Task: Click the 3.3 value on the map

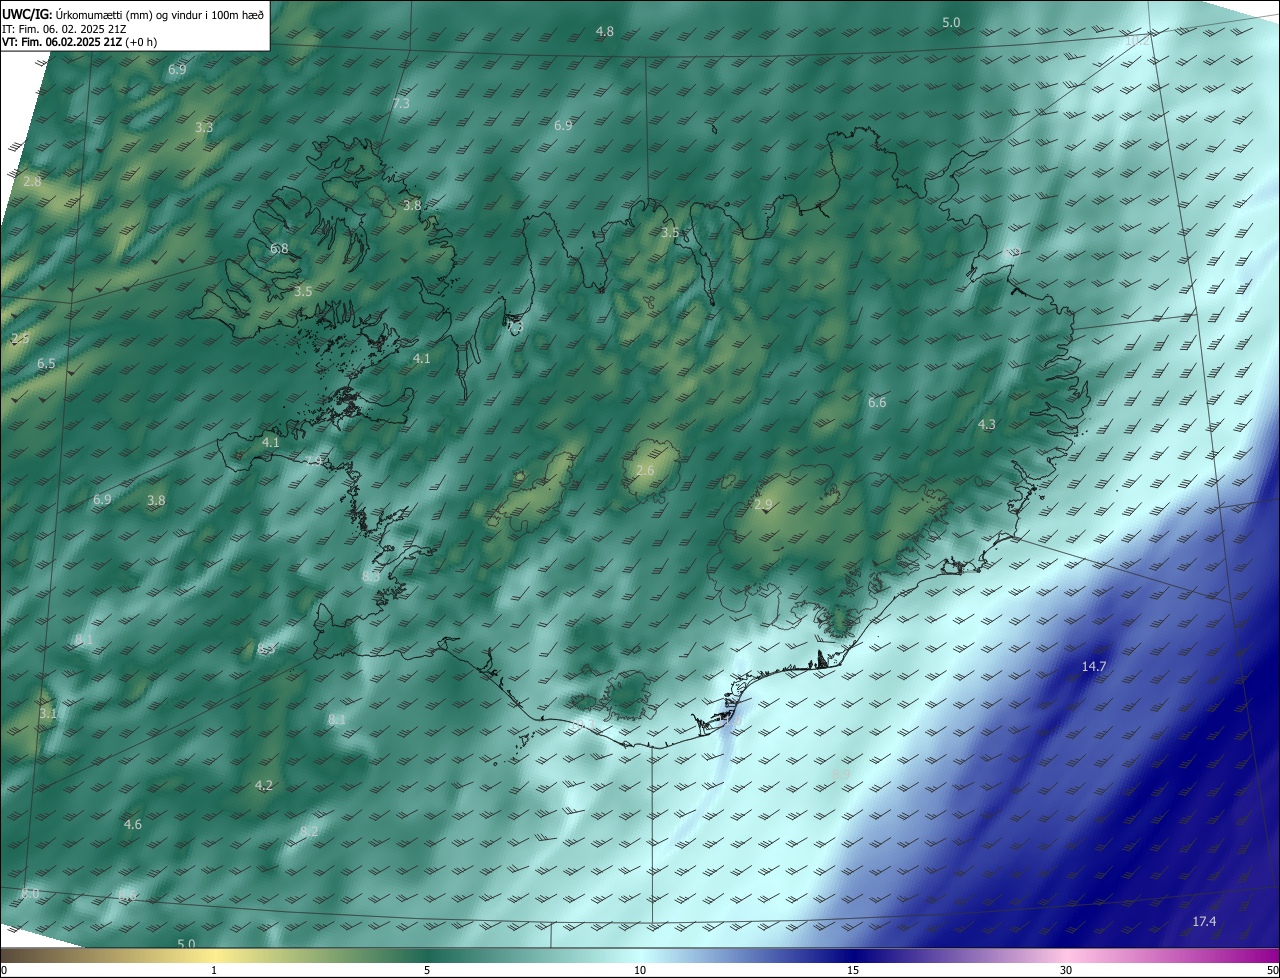Action: pyautogui.click(x=204, y=128)
